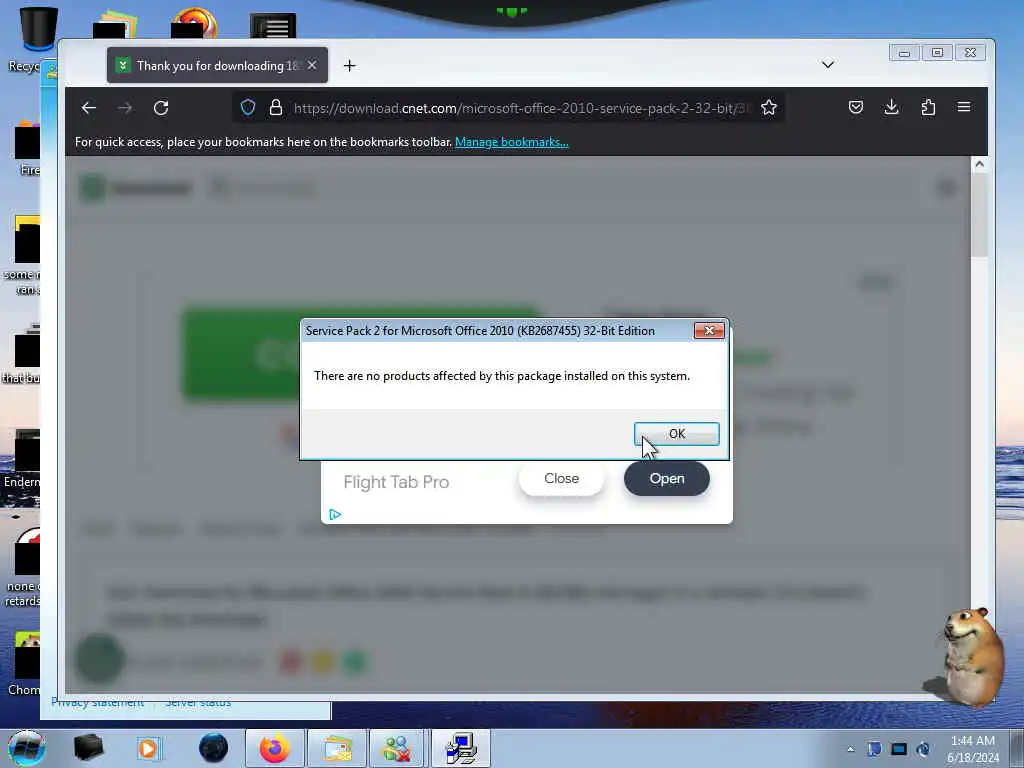This screenshot has height=768, width=1024.
Task: Select the 'Thank you for downloading' tab
Action: [x=217, y=65]
